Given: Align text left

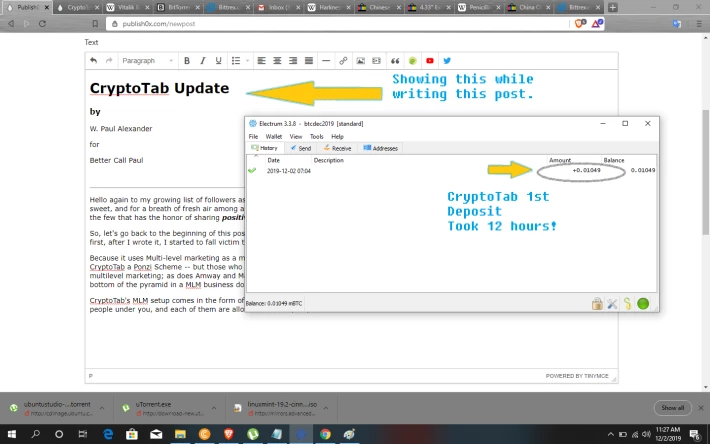Looking at the screenshot, I should (x=261, y=61).
